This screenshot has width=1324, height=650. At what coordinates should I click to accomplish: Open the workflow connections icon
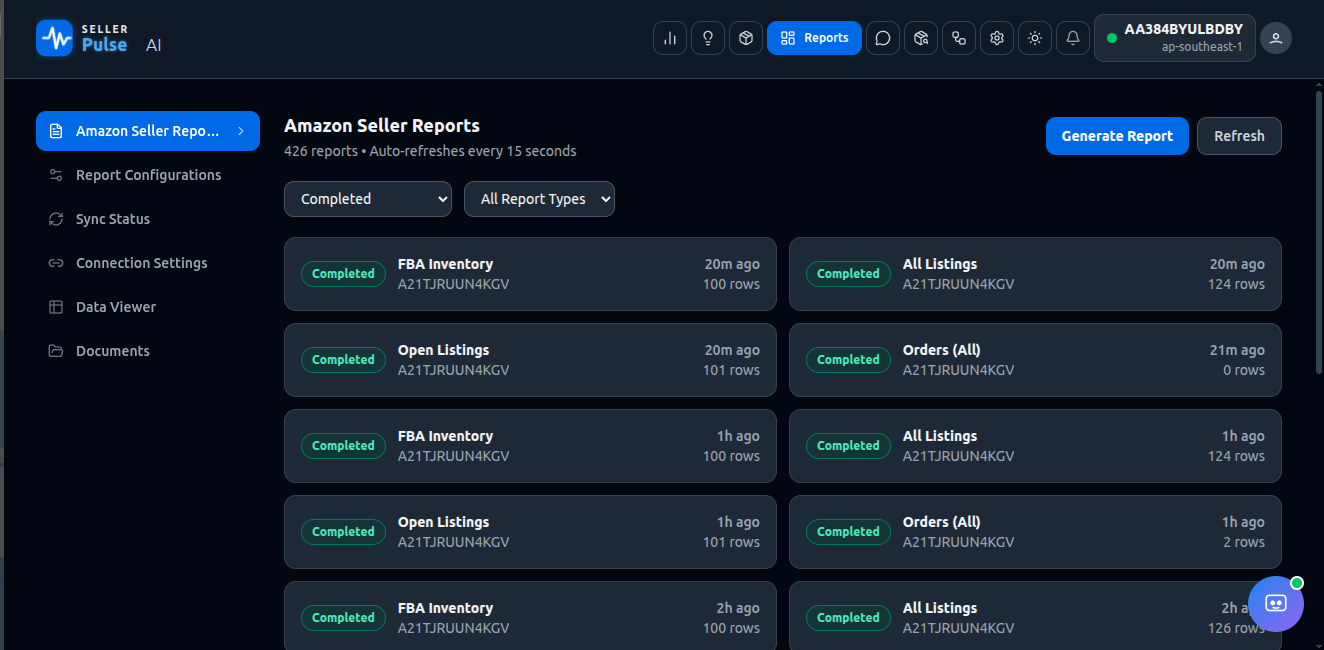[959, 38]
